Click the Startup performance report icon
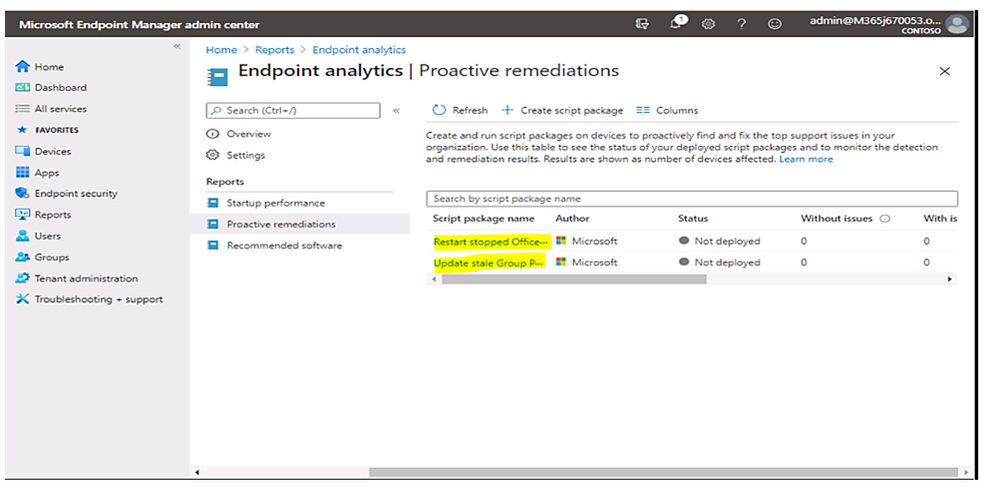 click(213, 203)
